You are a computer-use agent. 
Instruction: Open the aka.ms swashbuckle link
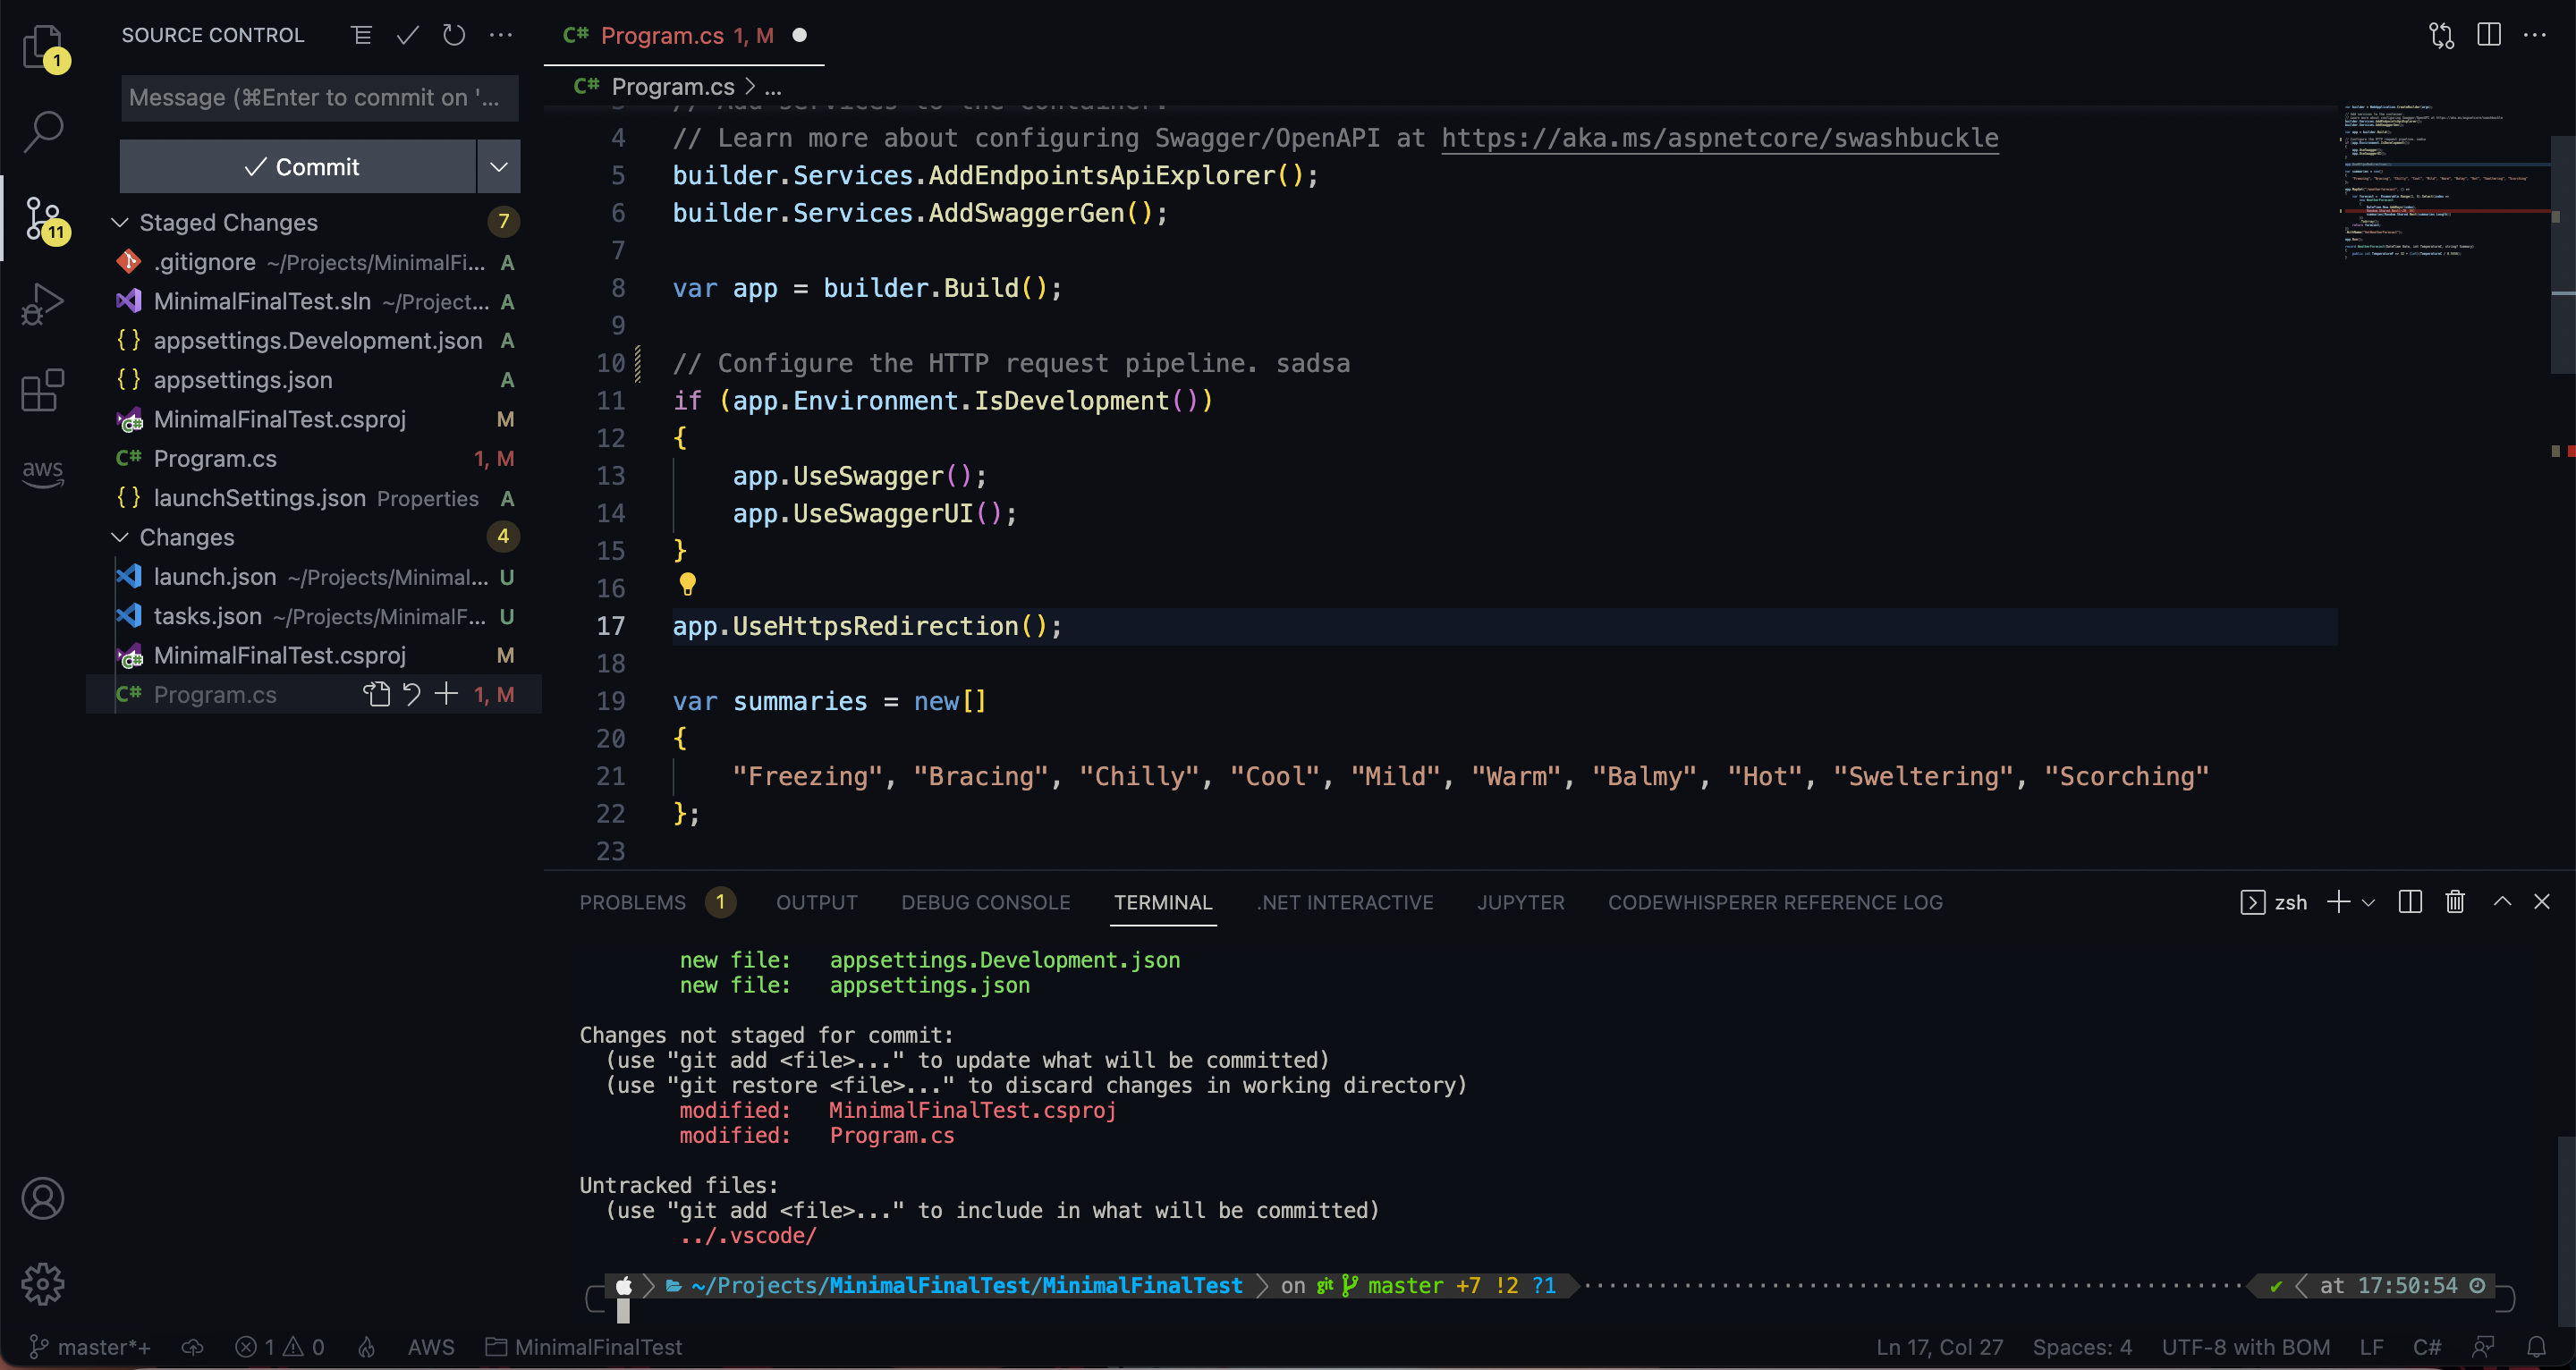tap(1719, 138)
